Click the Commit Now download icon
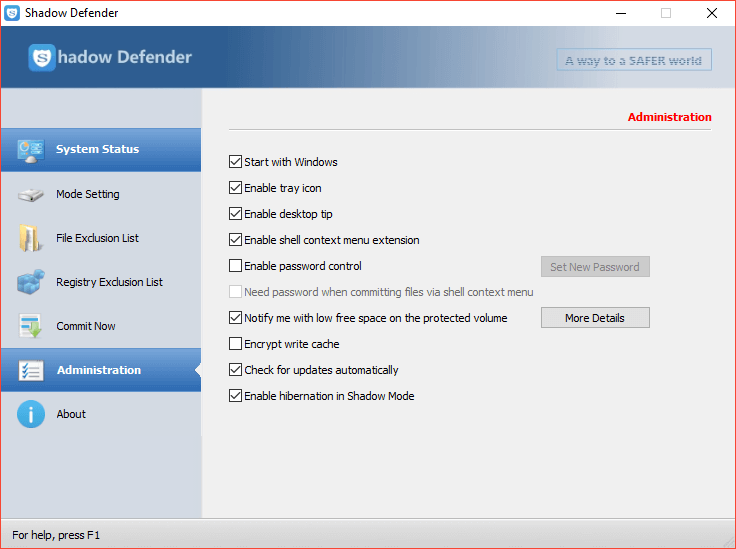The image size is (736, 549). click(31, 326)
